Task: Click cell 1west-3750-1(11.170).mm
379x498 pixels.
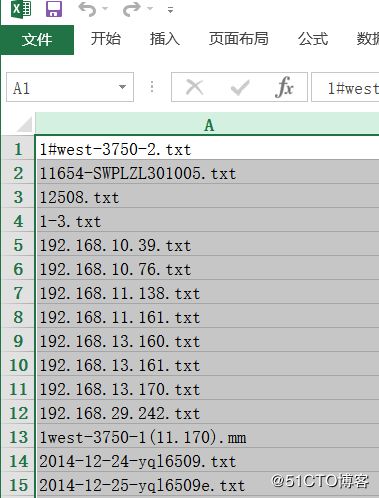Action: point(207,437)
